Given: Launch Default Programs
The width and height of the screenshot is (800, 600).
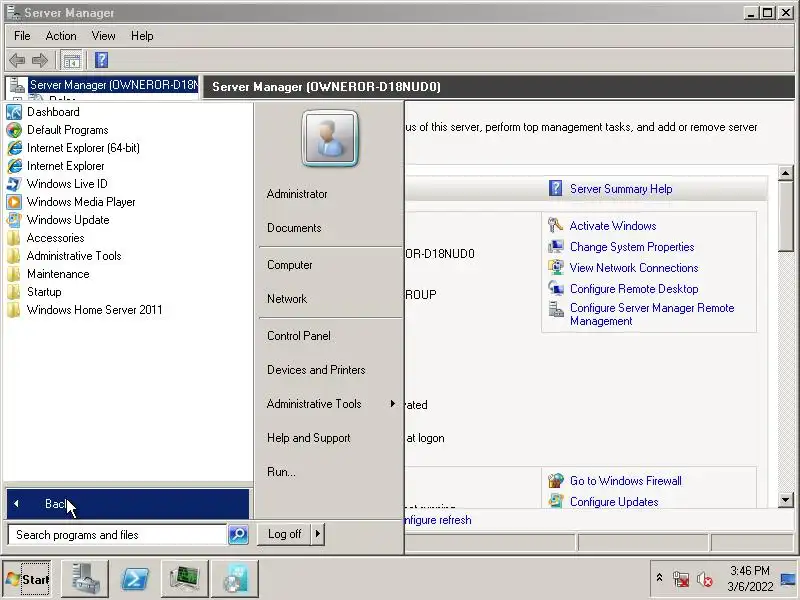Looking at the screenshot, I should 67,130.
